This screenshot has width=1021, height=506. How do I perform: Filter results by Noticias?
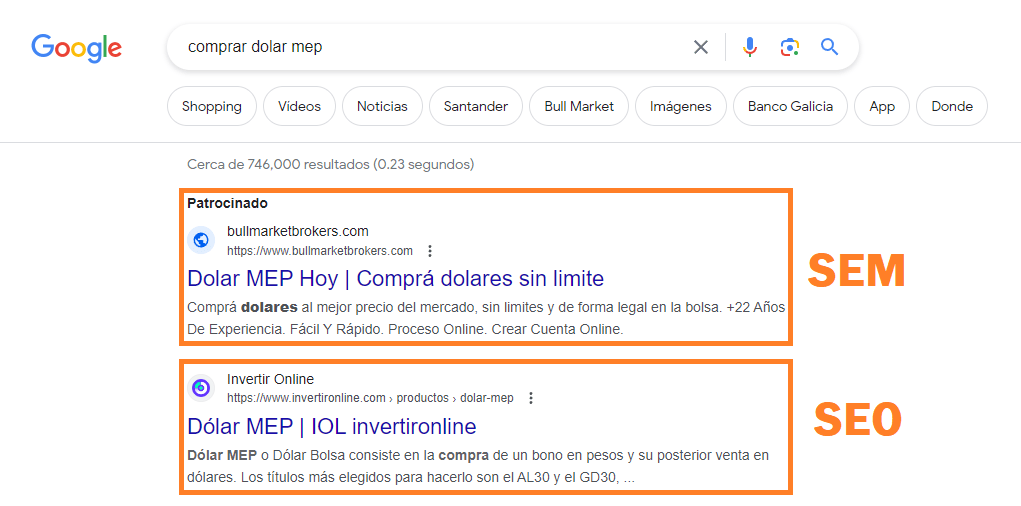coord(382,106)
